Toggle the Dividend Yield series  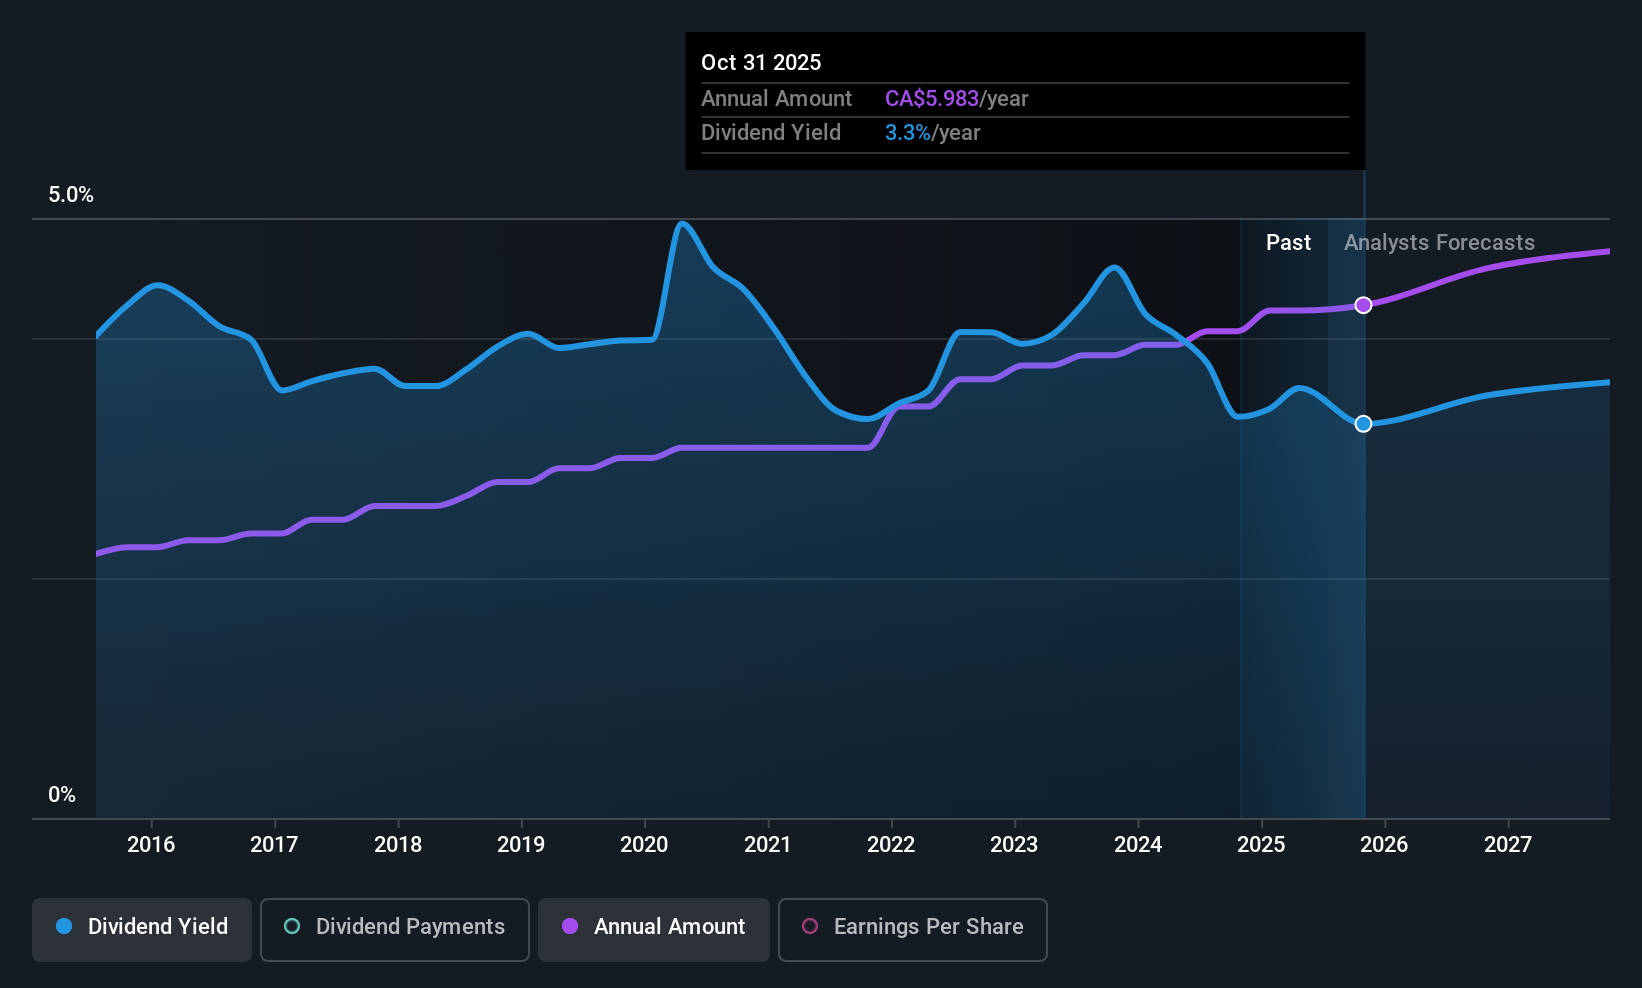142,929
